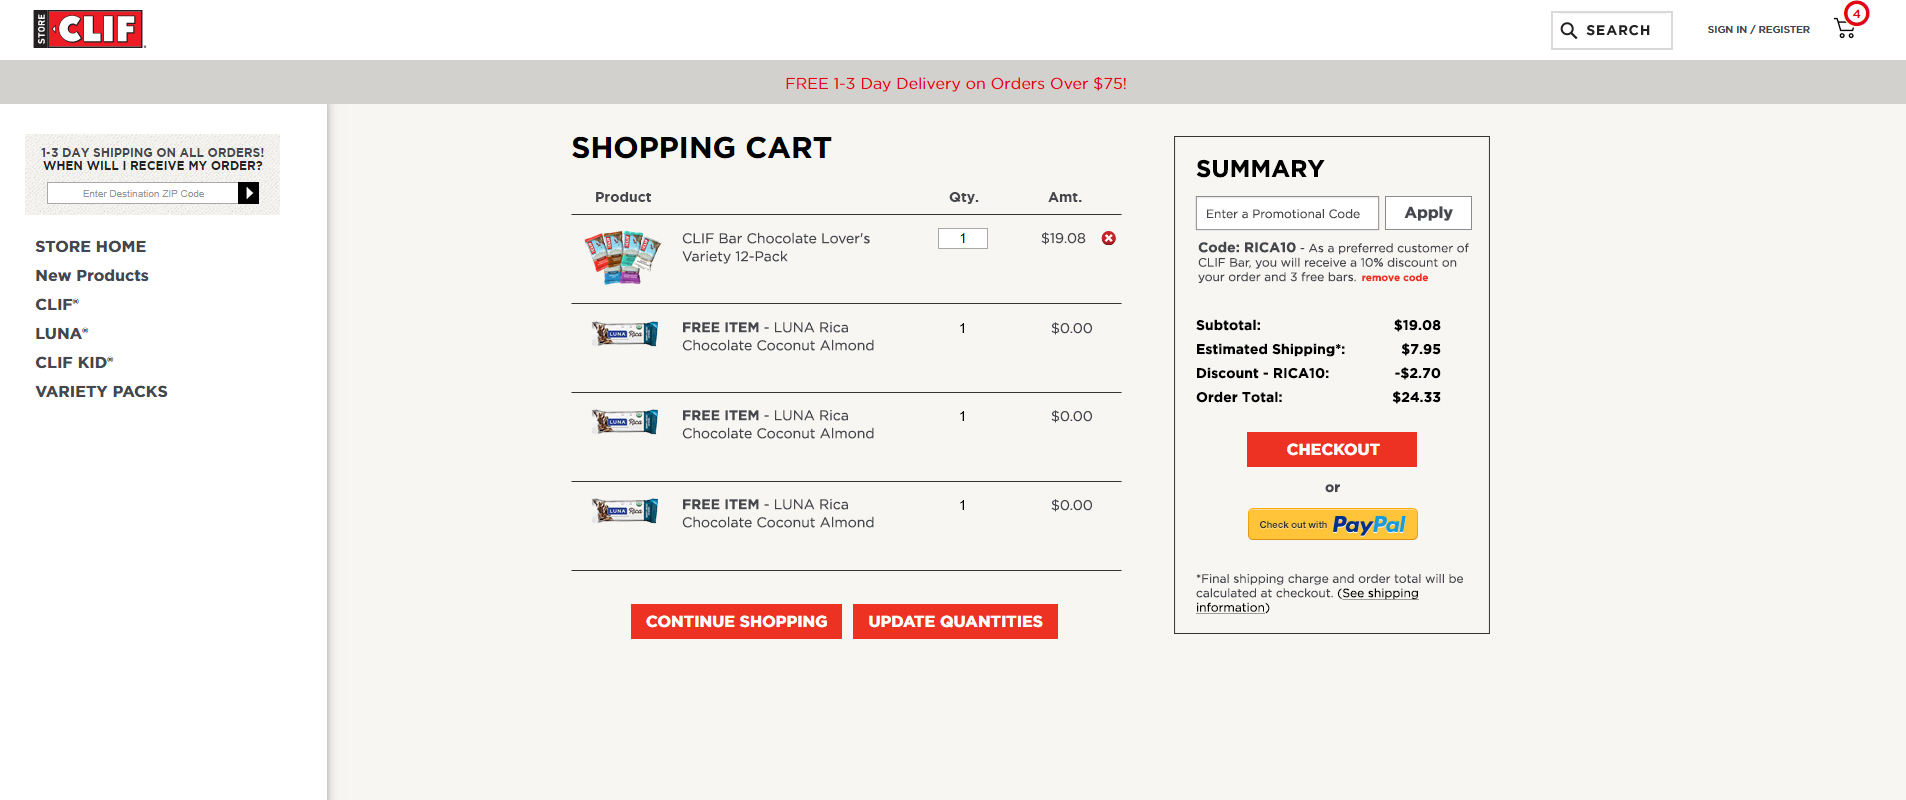Click the CONTINUE SHOPPING button
This screenshot has width=1906, height=800.
736,621
